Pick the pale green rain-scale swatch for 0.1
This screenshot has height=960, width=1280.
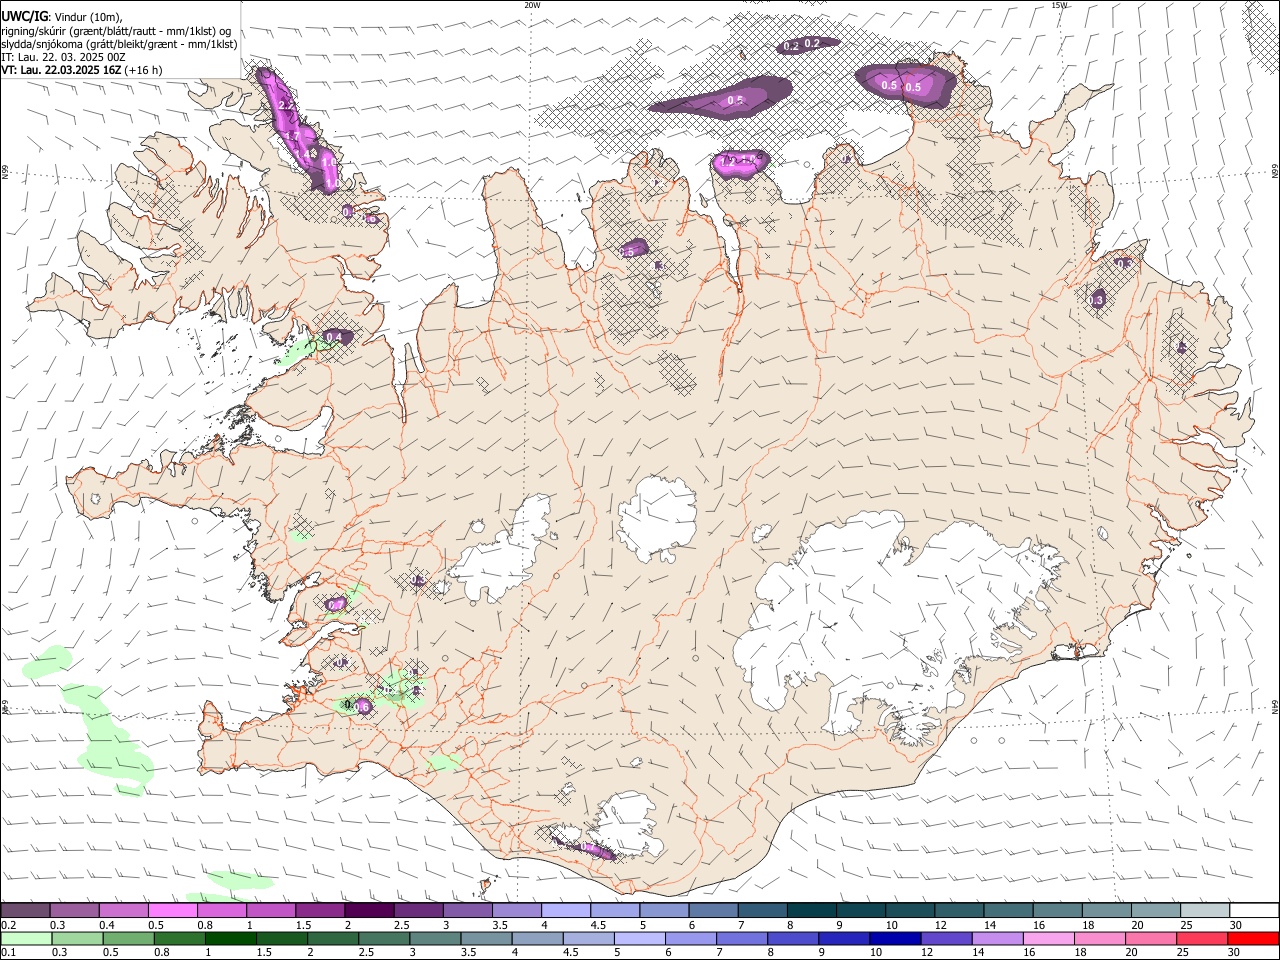(x=26, y=938)
